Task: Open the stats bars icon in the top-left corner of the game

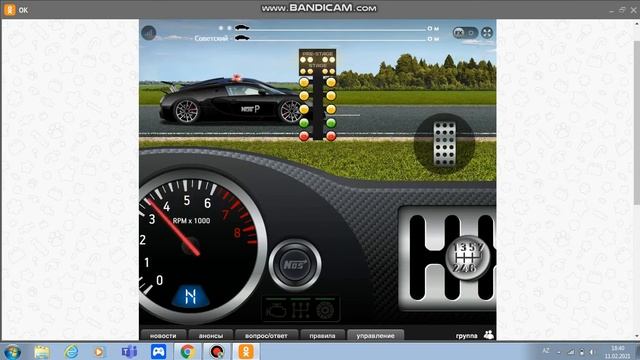Action: tap(149, 33)
